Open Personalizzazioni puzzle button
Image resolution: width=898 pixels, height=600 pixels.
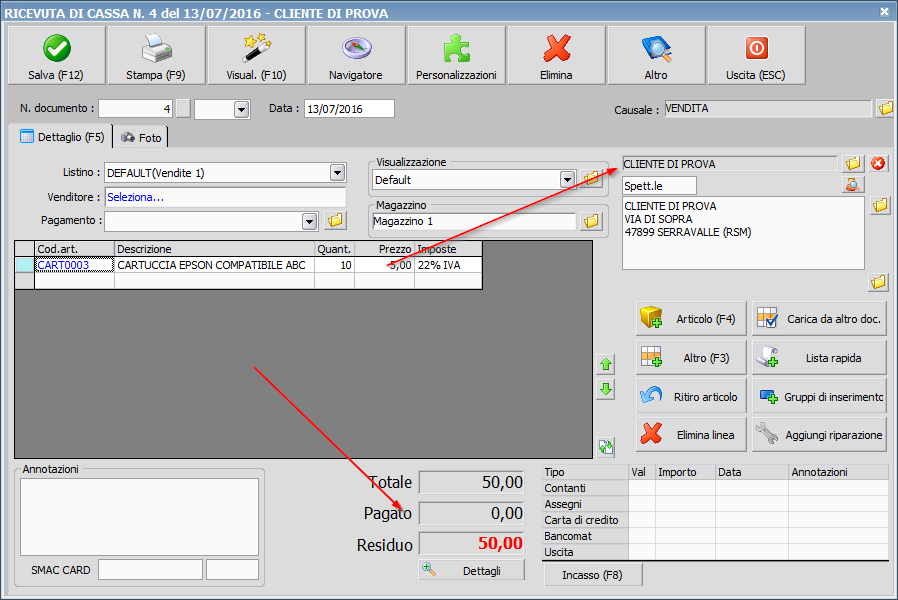coord(456,56)
